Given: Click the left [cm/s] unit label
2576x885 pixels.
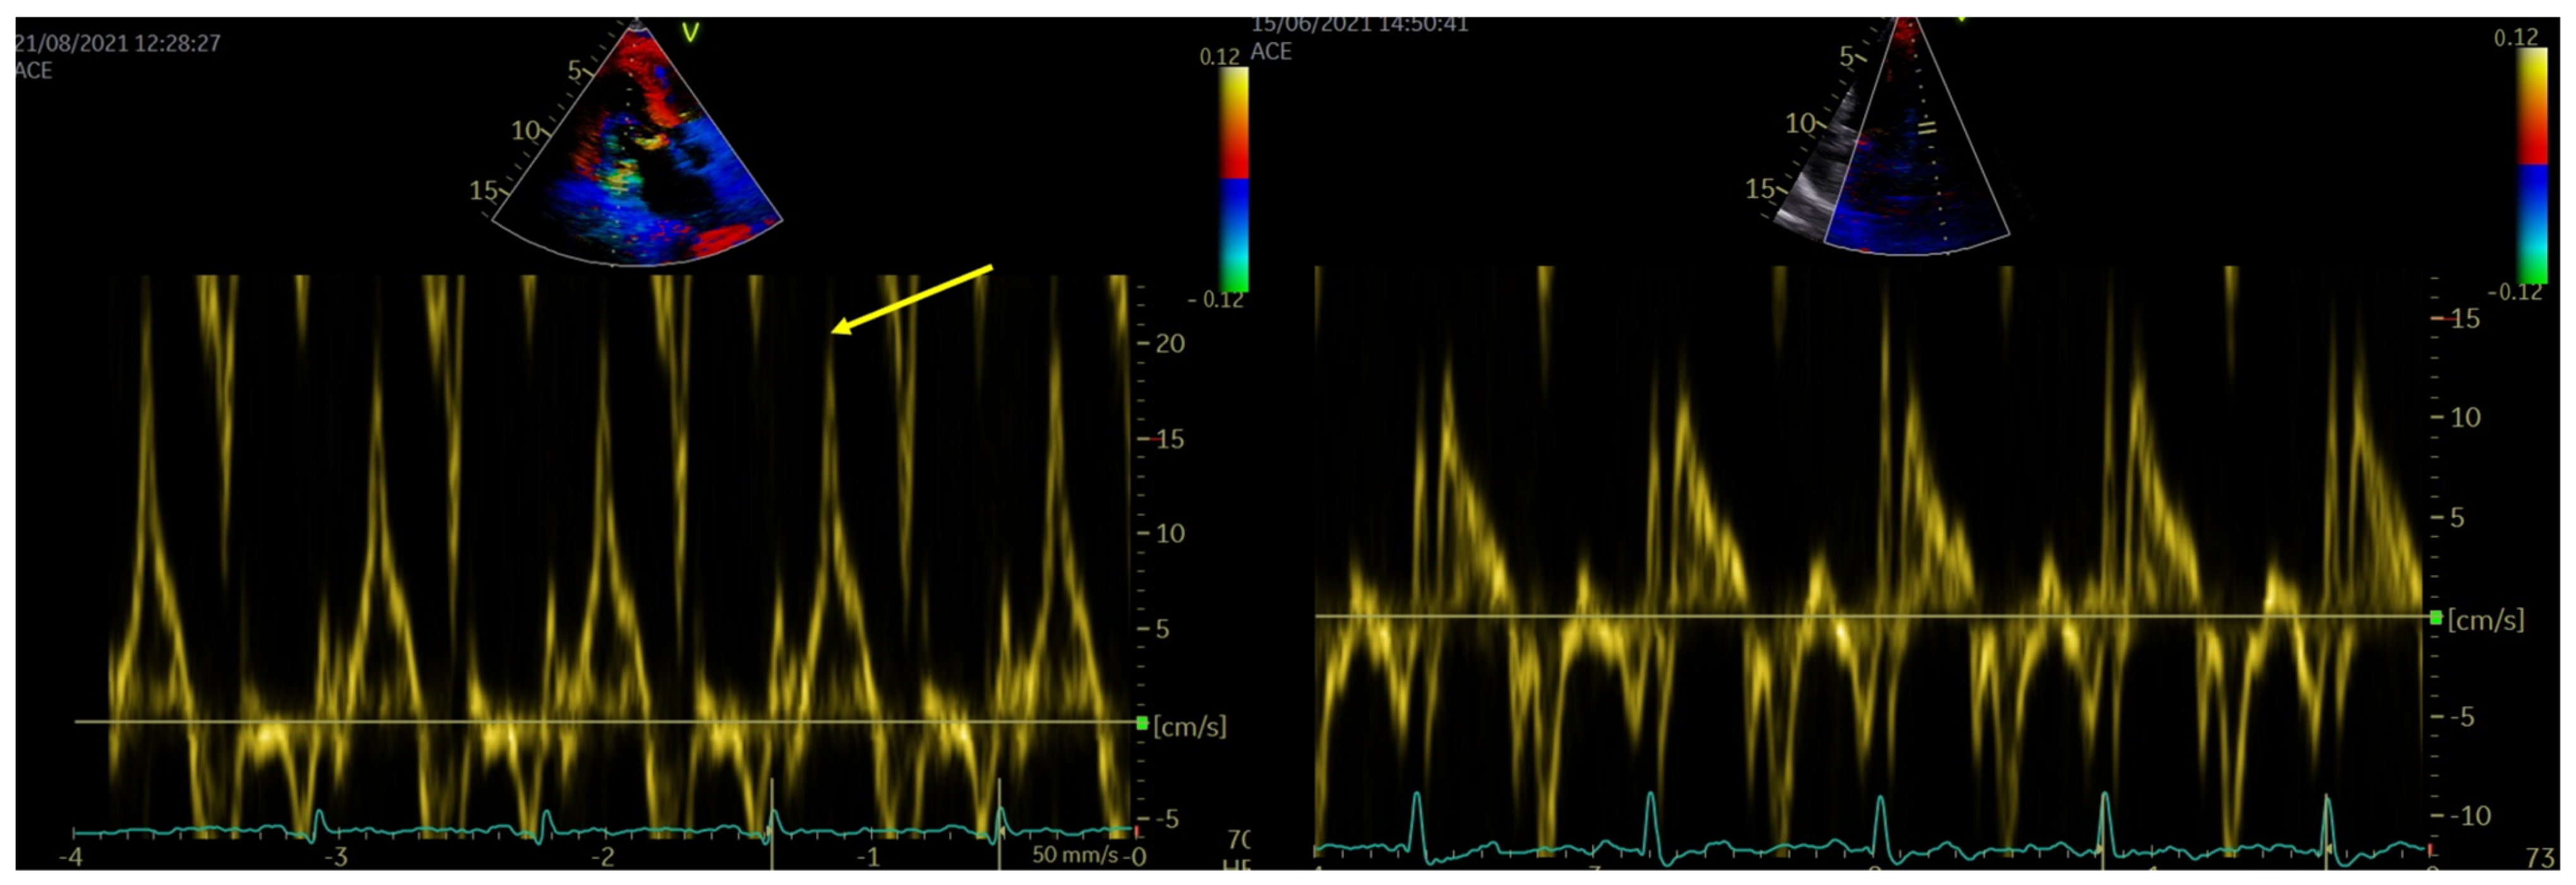Looking at the screenshot, I should pyautogui.click(x=1189, y=726).
